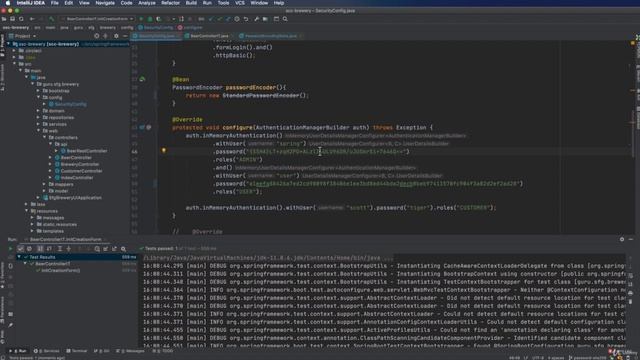This screenshot has width=640, height=360.
Task: Click the Rollback undo icon in toolbar
Action: (246, 19)
